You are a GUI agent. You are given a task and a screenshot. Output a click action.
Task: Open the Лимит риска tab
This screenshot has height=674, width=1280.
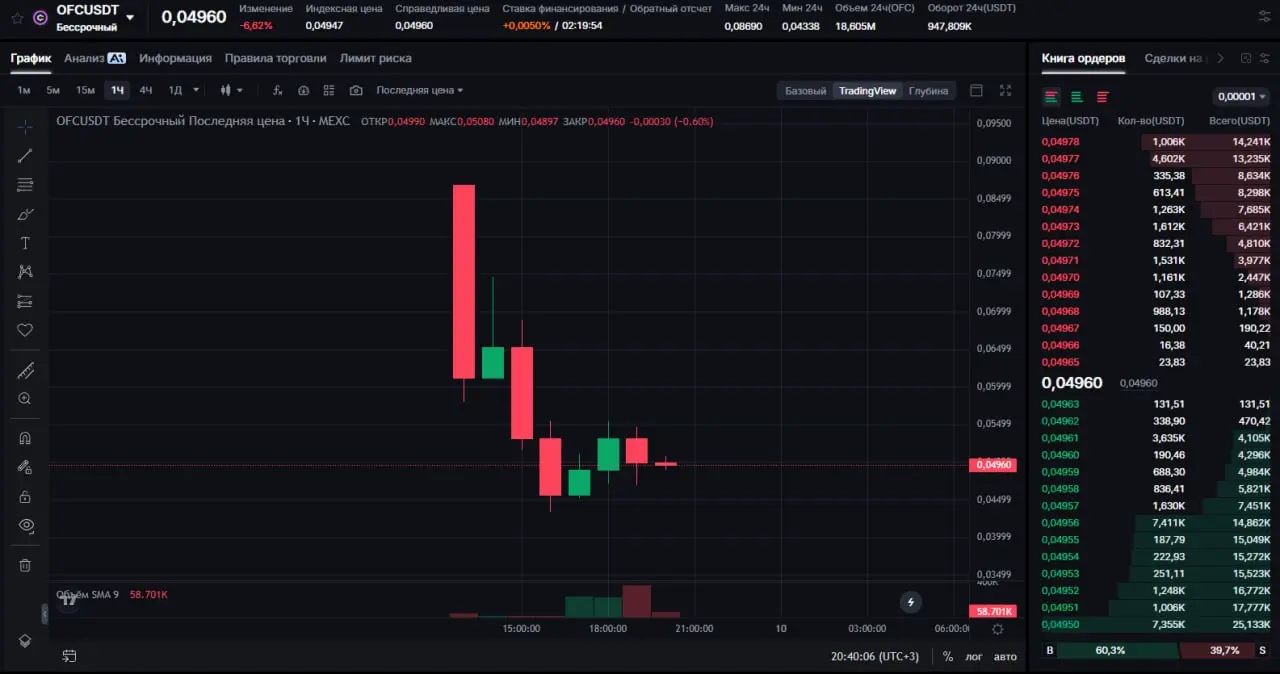(x=375, y=58)
